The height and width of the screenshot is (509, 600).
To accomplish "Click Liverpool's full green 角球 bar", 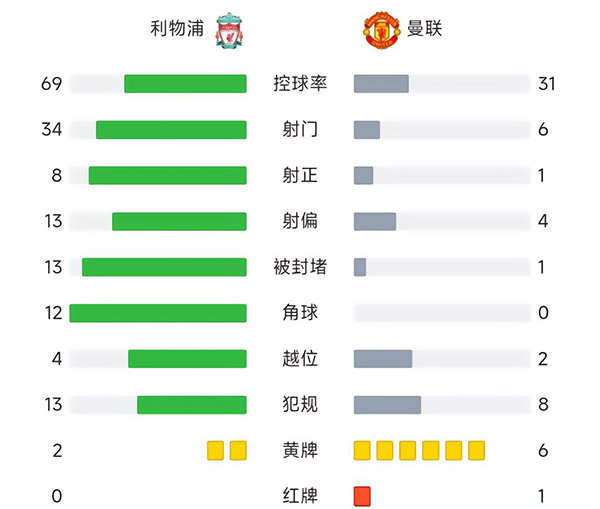I will click(158, 313).
